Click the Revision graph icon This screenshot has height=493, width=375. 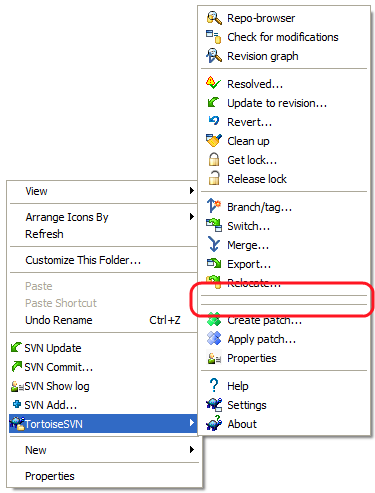[x=214, y=56]
